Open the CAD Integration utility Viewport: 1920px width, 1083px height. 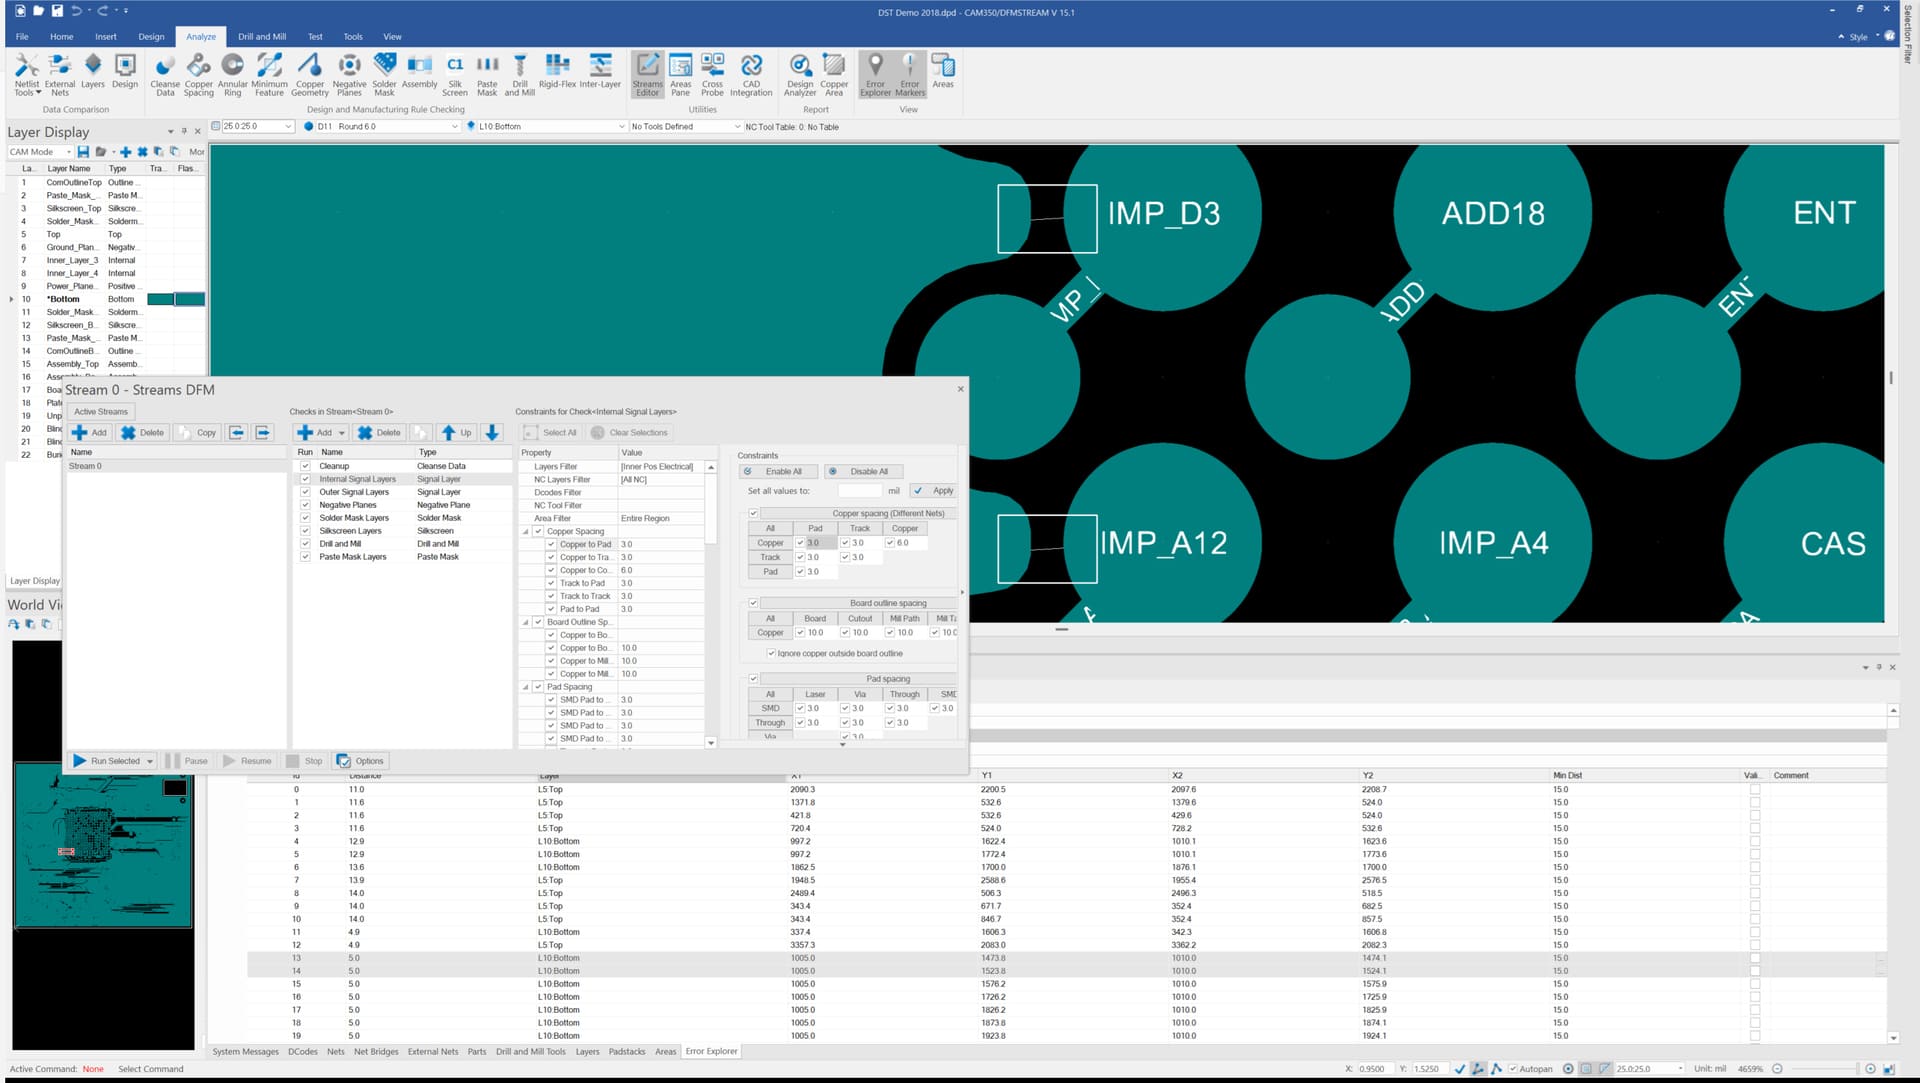point(751,70)
